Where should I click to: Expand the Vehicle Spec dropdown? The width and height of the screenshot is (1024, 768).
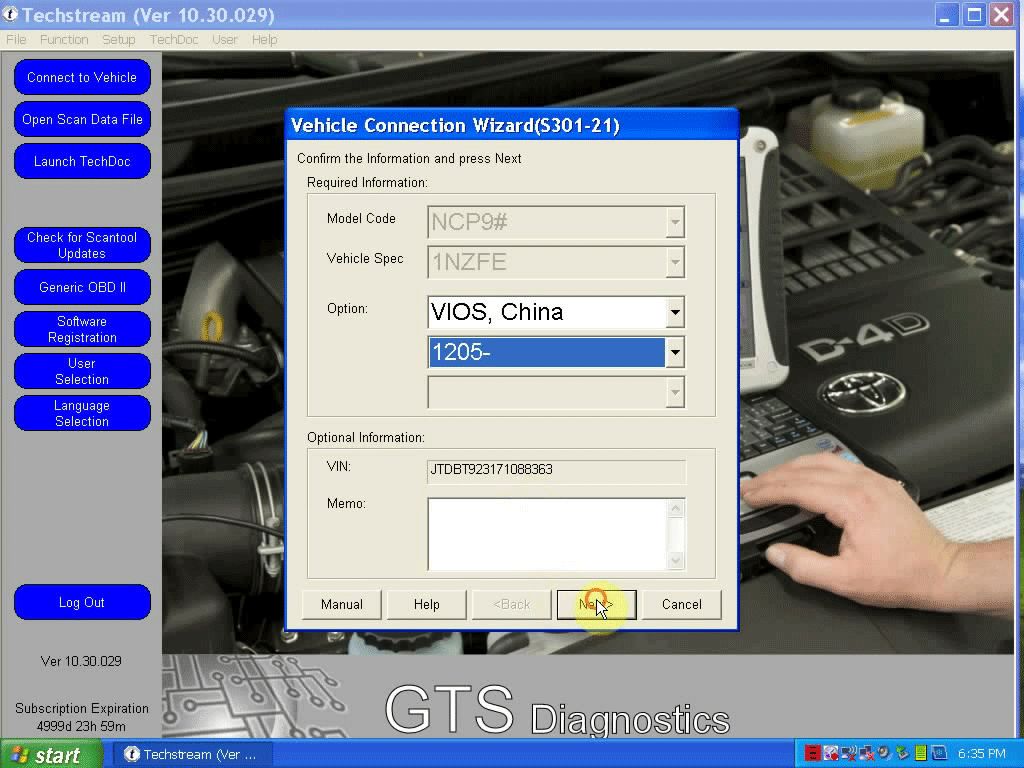pyautogui.click(x=675, y=262)
